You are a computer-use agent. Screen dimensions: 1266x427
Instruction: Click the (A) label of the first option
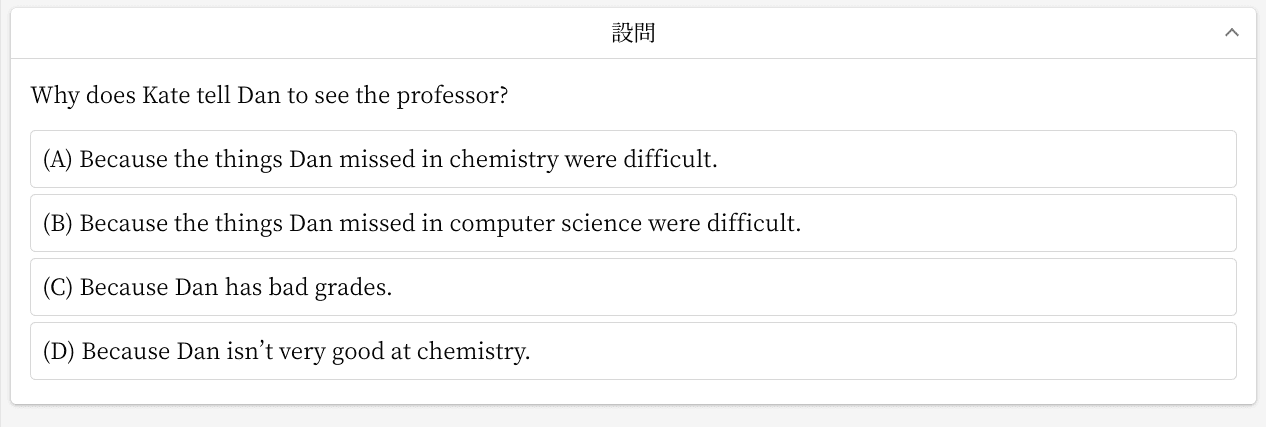tap(58, 160)
